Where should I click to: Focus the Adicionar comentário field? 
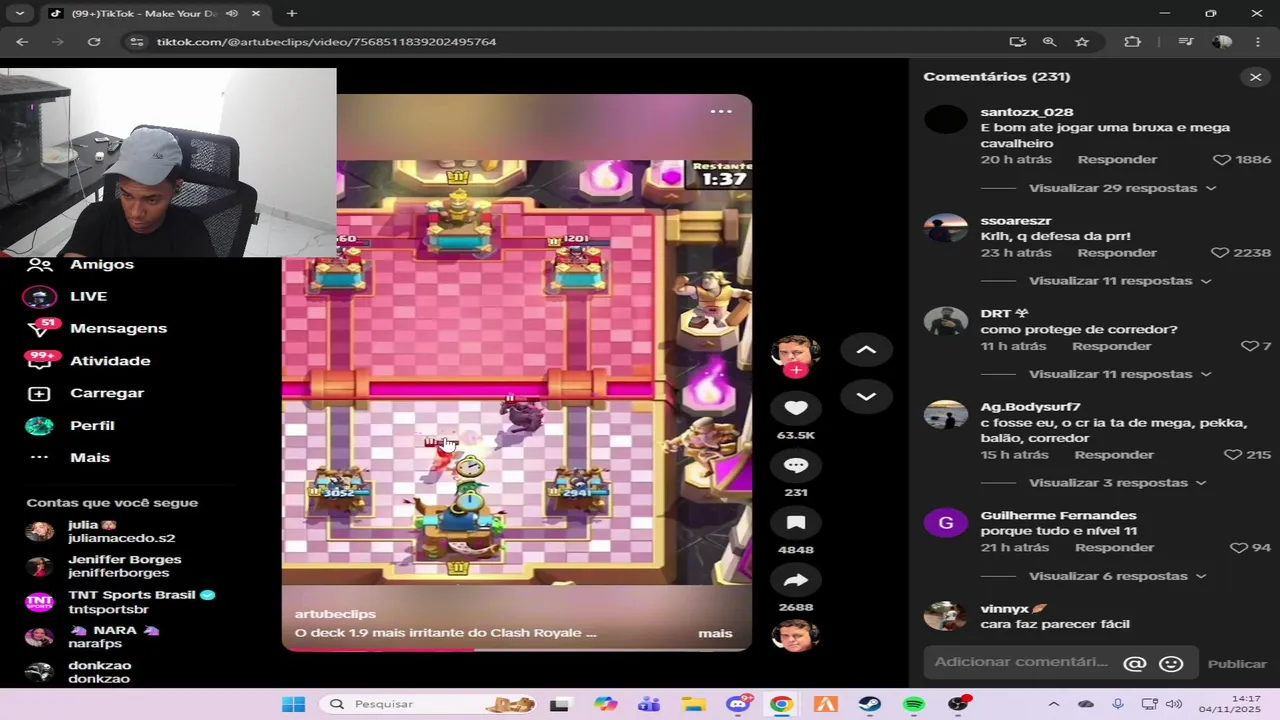coord(1021,662)
